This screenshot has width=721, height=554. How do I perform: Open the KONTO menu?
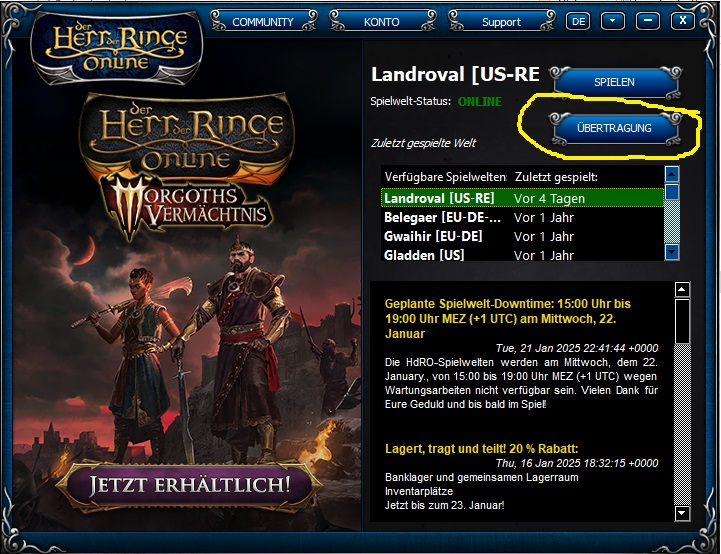coord(382,21)
